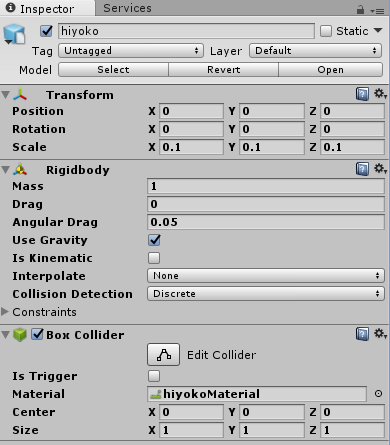Disable Use Gravity checkbox

point(154,240)
